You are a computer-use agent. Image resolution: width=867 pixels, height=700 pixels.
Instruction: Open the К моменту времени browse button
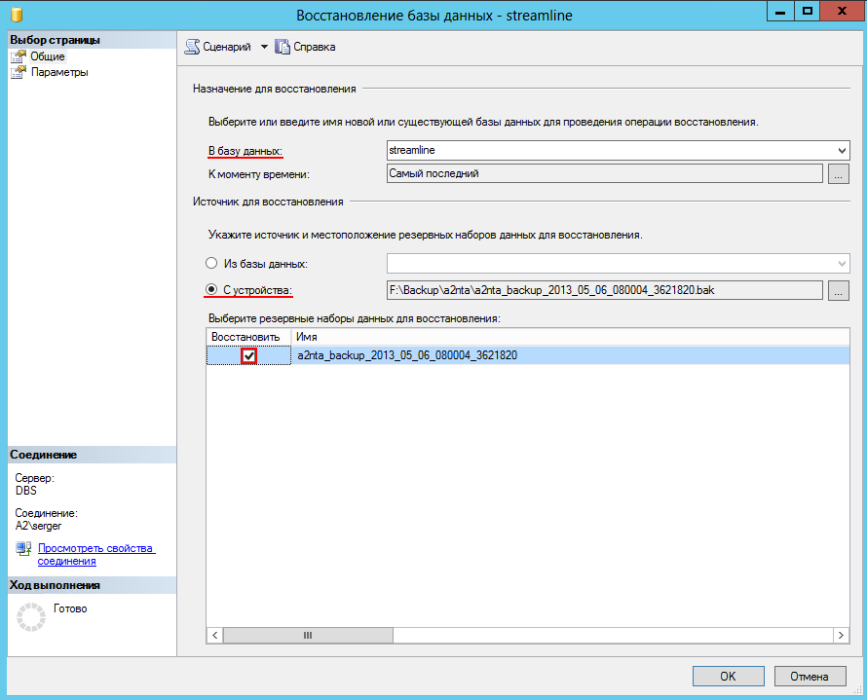(838, 174)
